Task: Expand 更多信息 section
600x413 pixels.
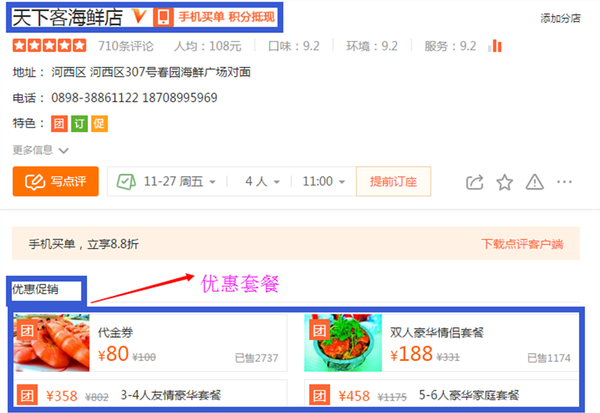Action: pos(41,150)
